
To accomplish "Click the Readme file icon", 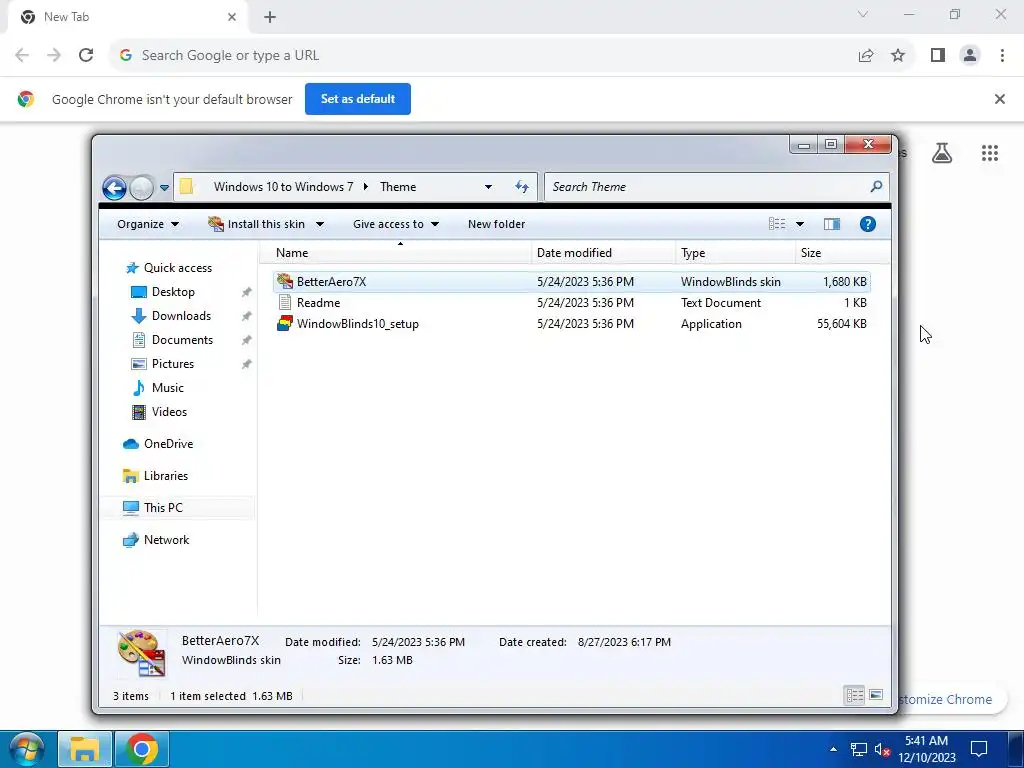I will [285, 302].
